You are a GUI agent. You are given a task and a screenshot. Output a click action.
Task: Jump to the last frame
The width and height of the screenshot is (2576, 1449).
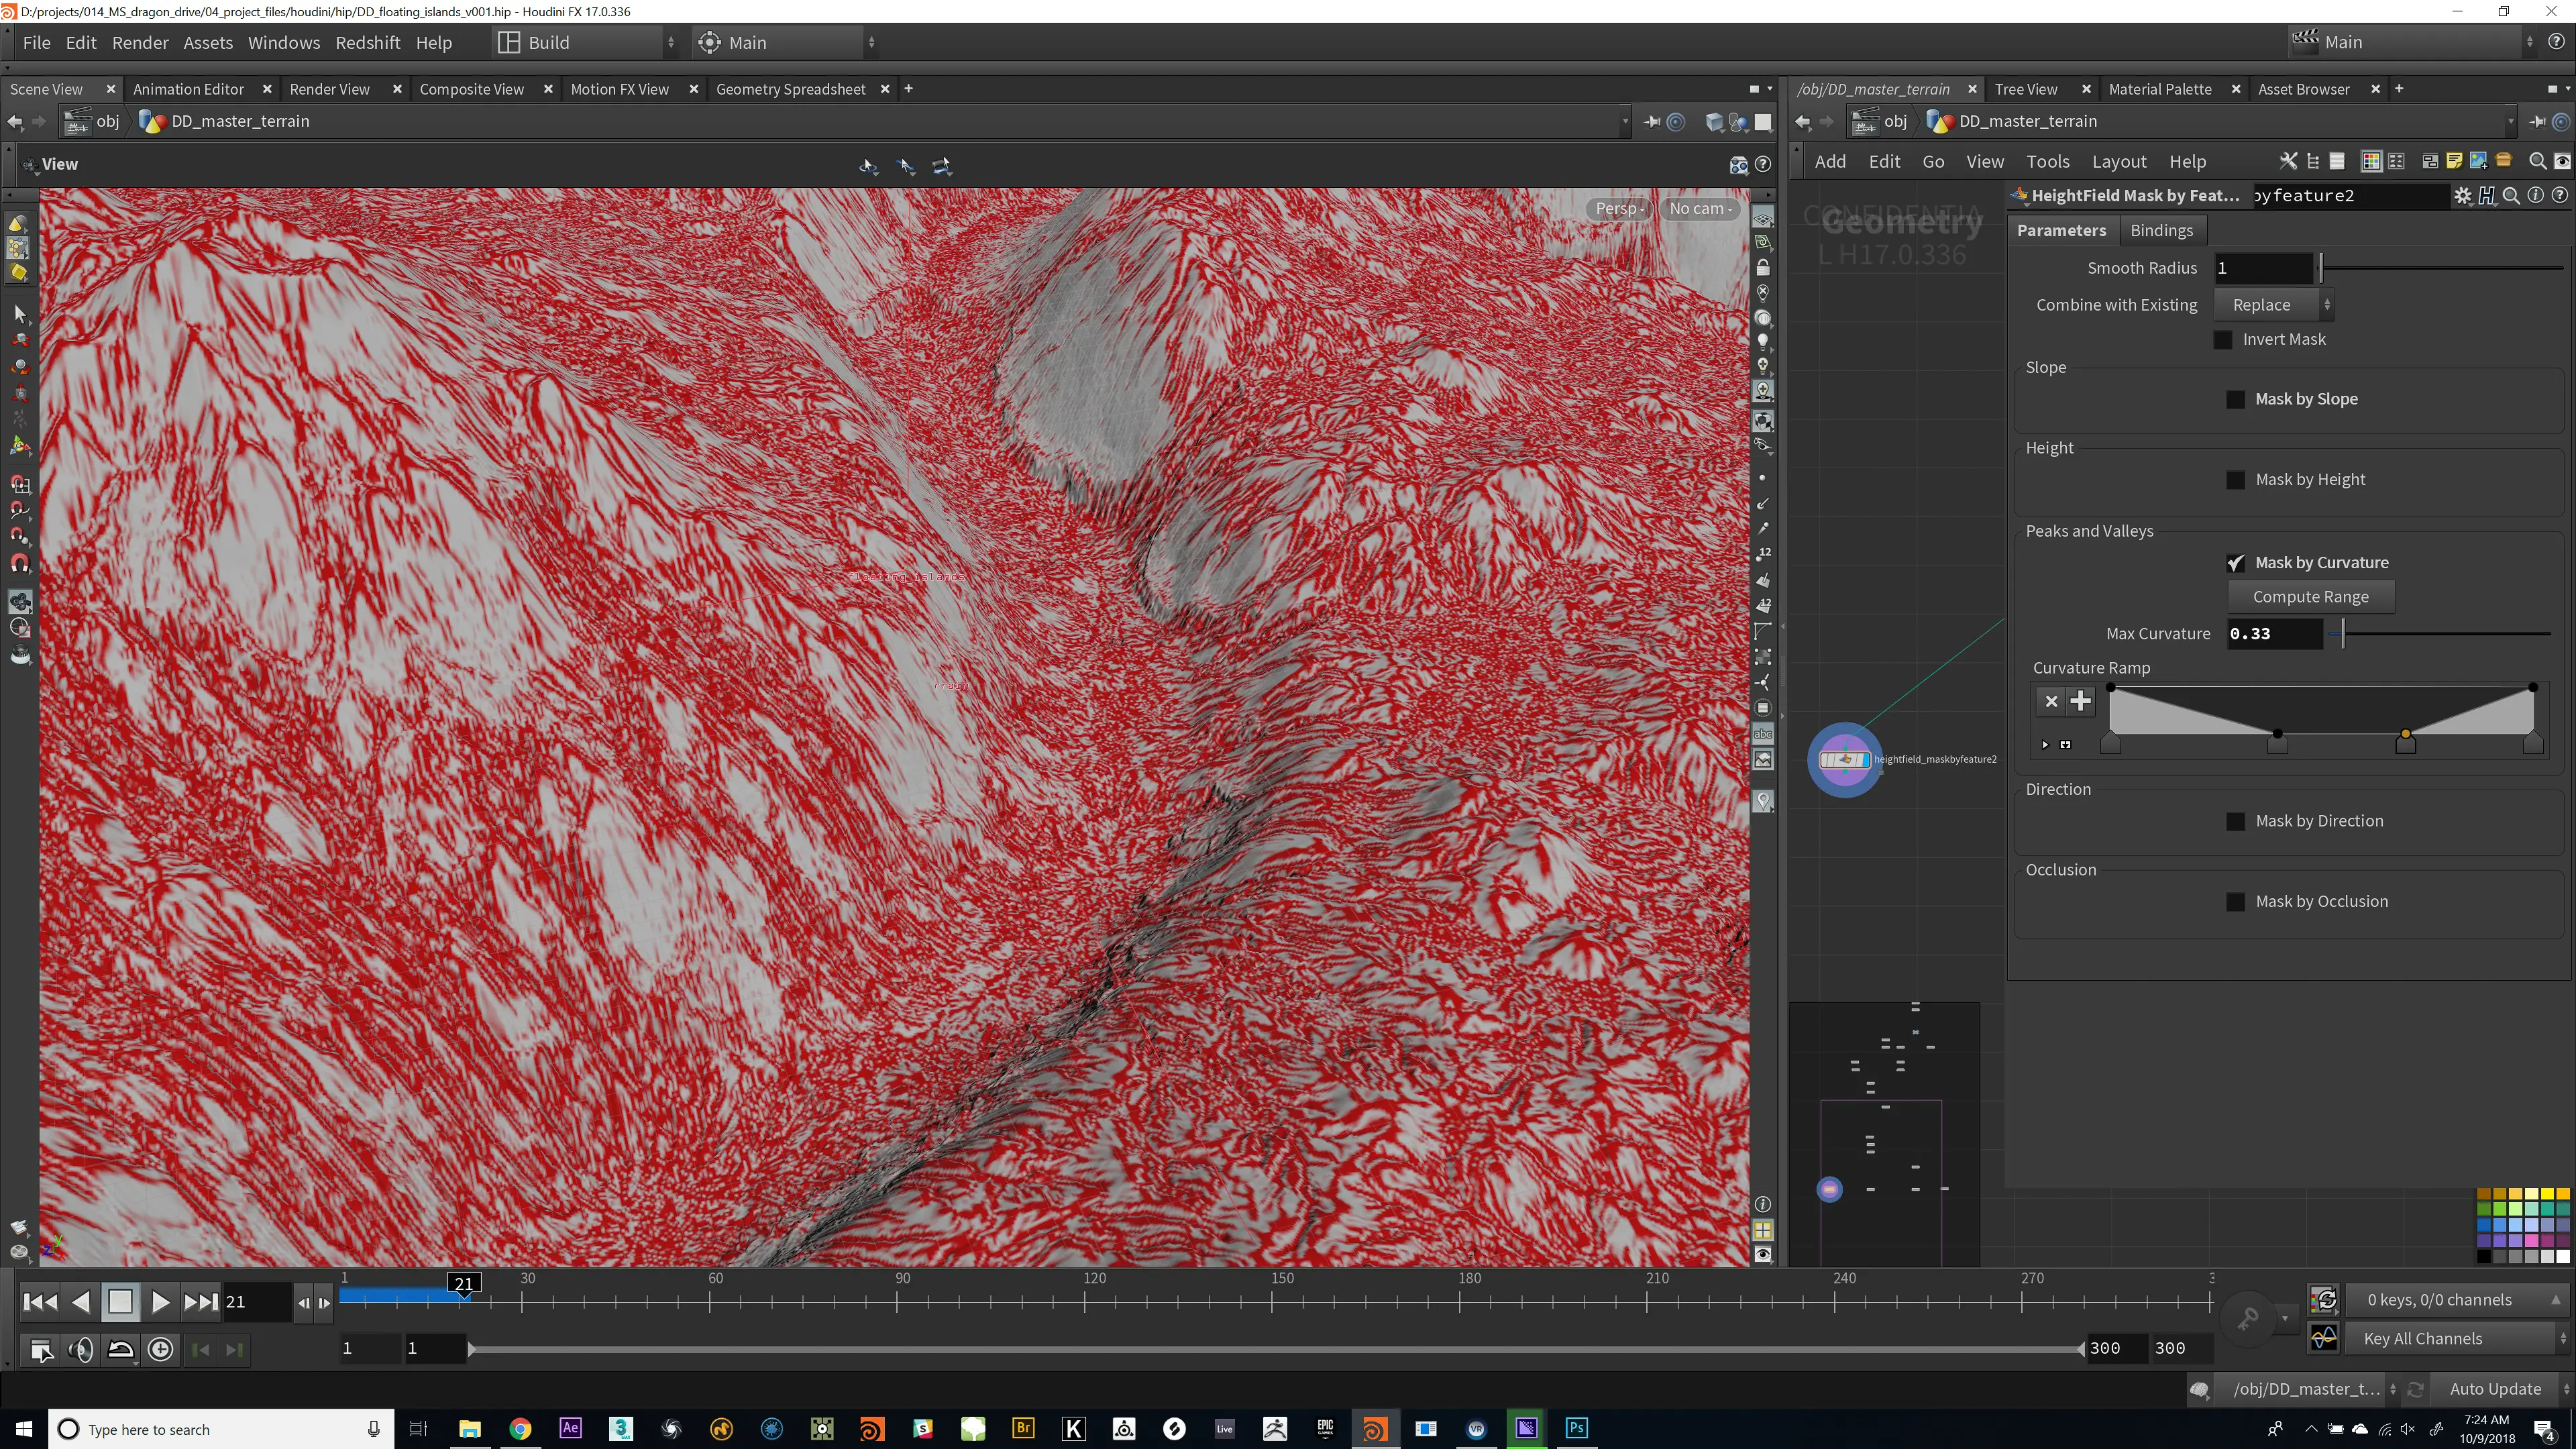click(200, 1302)
